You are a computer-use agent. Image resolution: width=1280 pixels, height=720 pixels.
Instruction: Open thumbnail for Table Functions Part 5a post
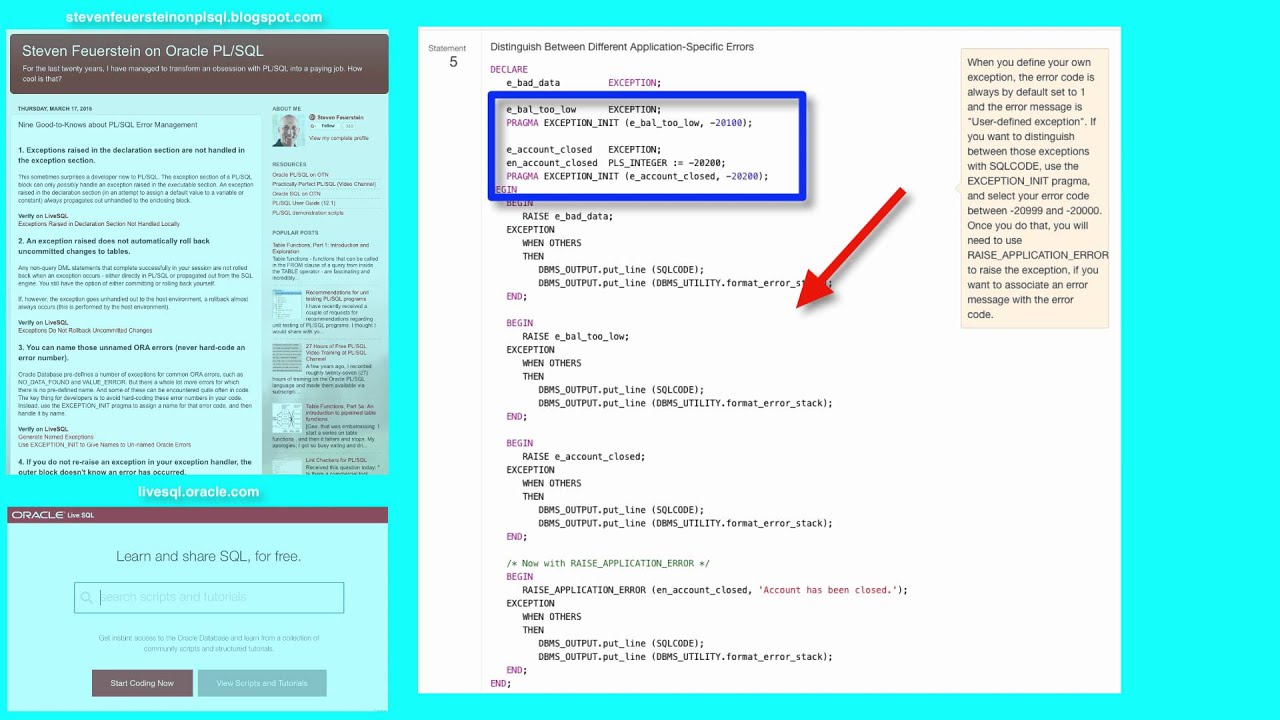click(287, 418)
